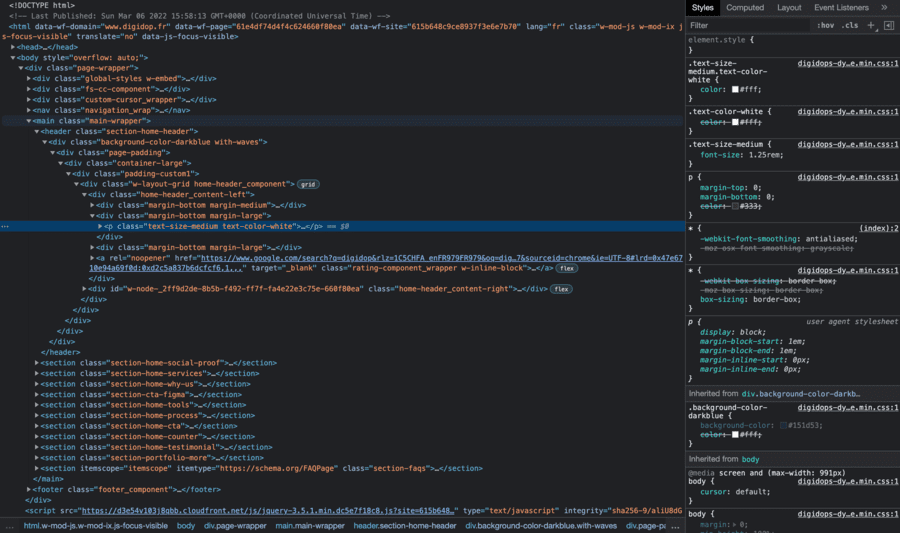Toggle the computed styles sidebar icon

pos(889,25)
